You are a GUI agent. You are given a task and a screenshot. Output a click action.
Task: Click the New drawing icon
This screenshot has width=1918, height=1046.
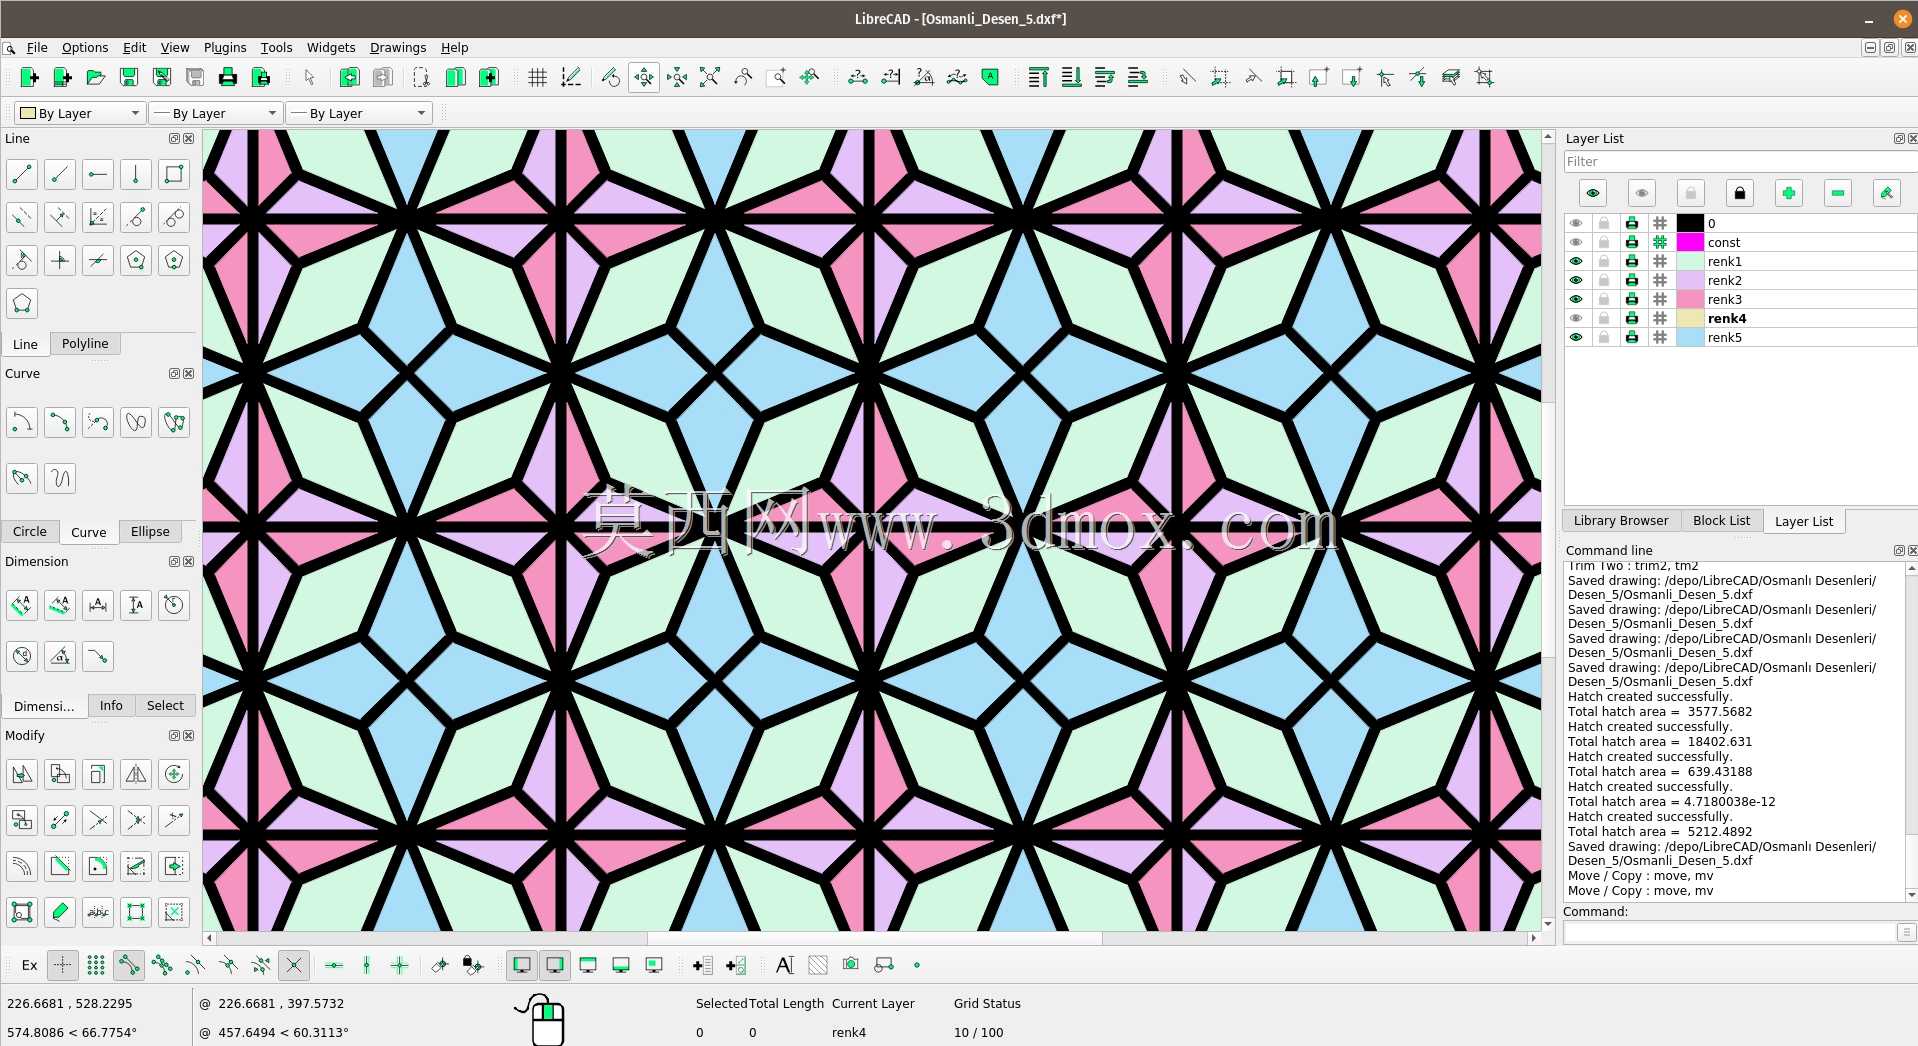tap(29, 77)
